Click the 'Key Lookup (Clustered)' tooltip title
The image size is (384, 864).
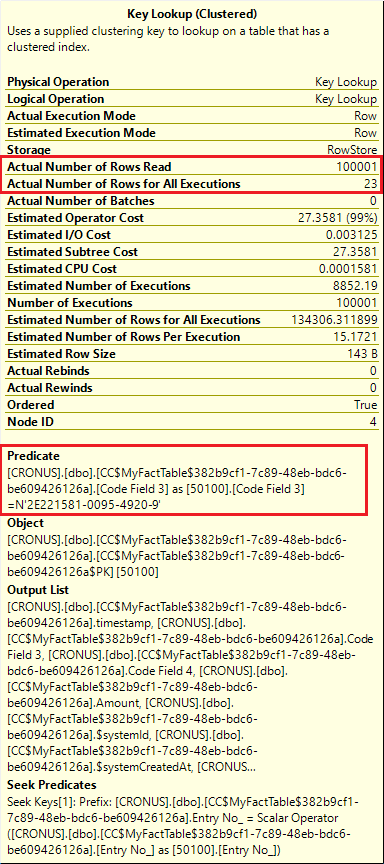point(192,14)
